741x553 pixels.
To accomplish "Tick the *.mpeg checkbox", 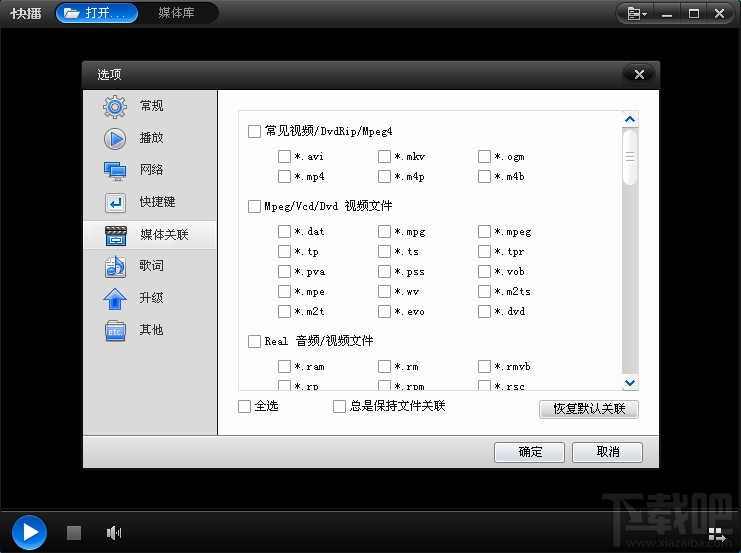I will click(x=484, y=231).
